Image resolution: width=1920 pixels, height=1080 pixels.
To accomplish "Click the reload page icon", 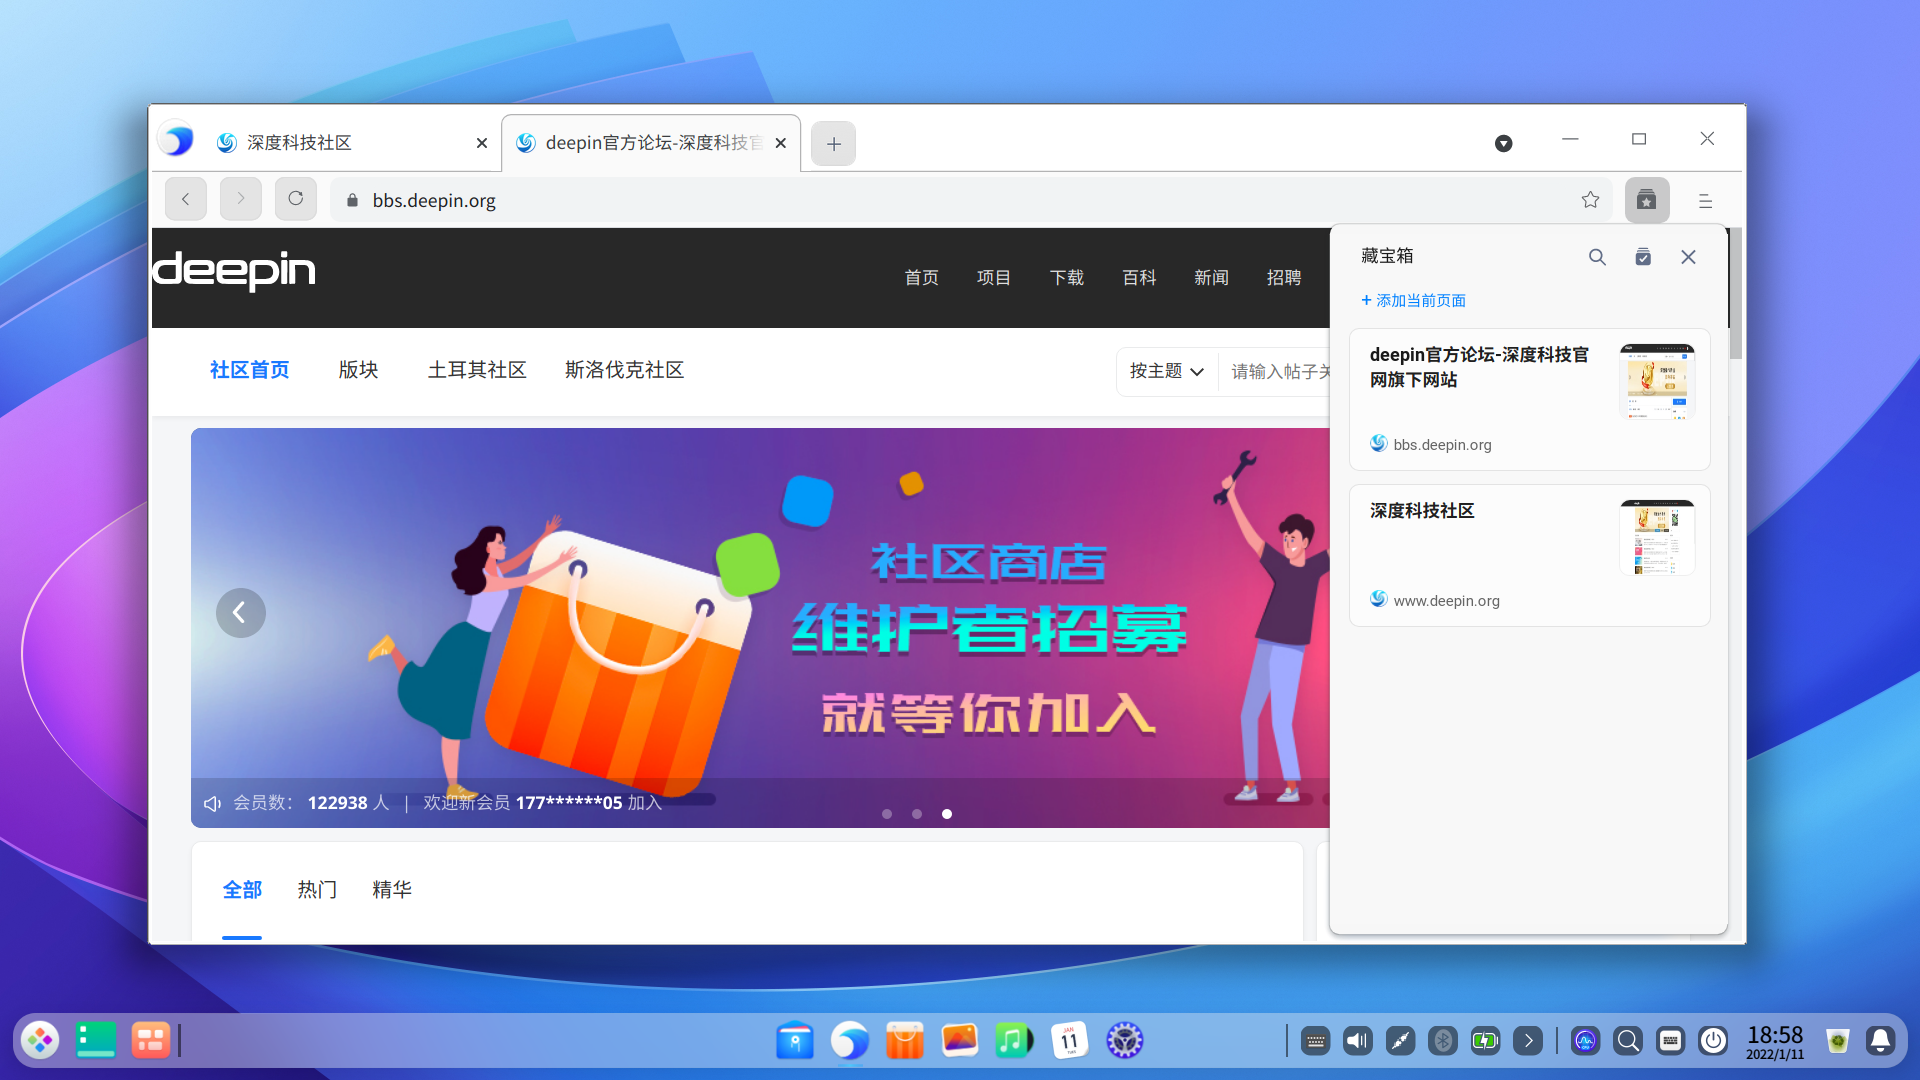I will point(295,199).
